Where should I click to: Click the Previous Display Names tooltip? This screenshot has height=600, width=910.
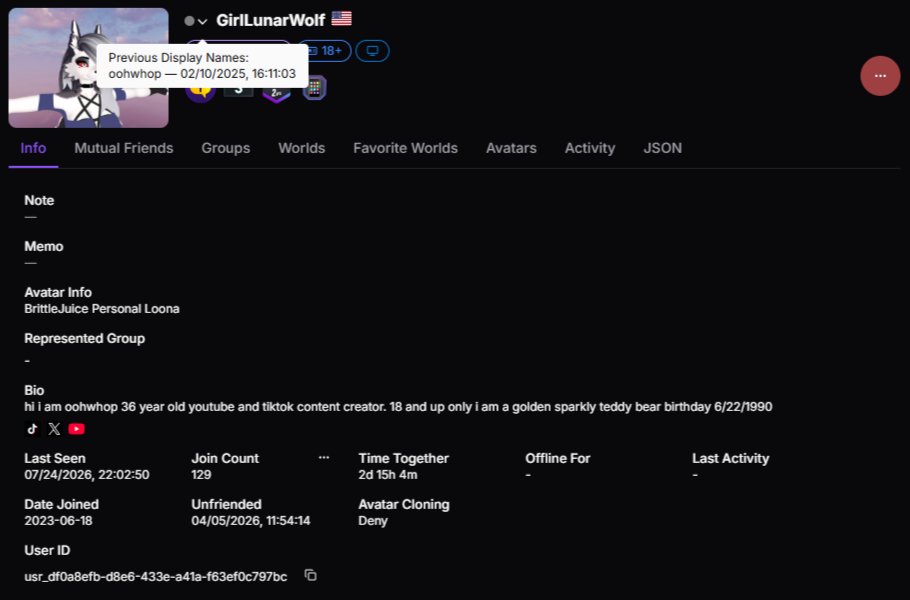point(202,66)
